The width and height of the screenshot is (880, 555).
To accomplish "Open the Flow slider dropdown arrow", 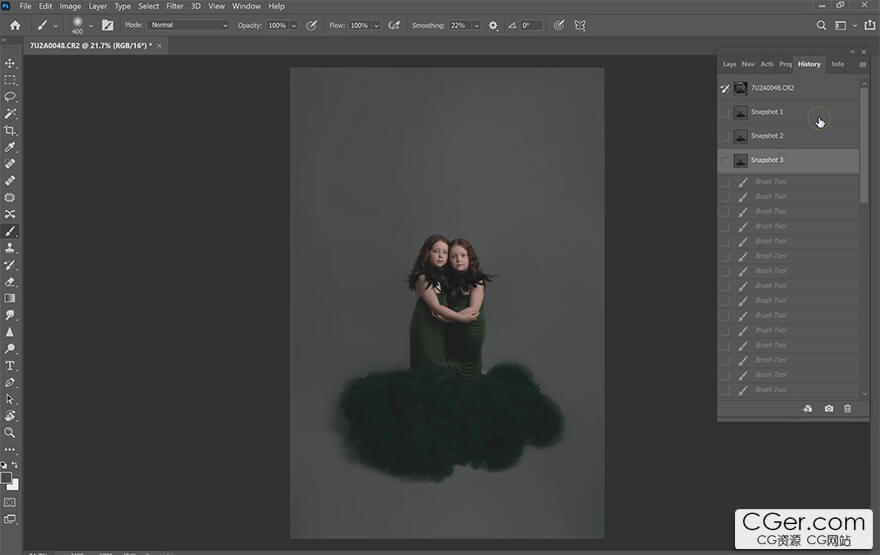I will coord(376,26).
